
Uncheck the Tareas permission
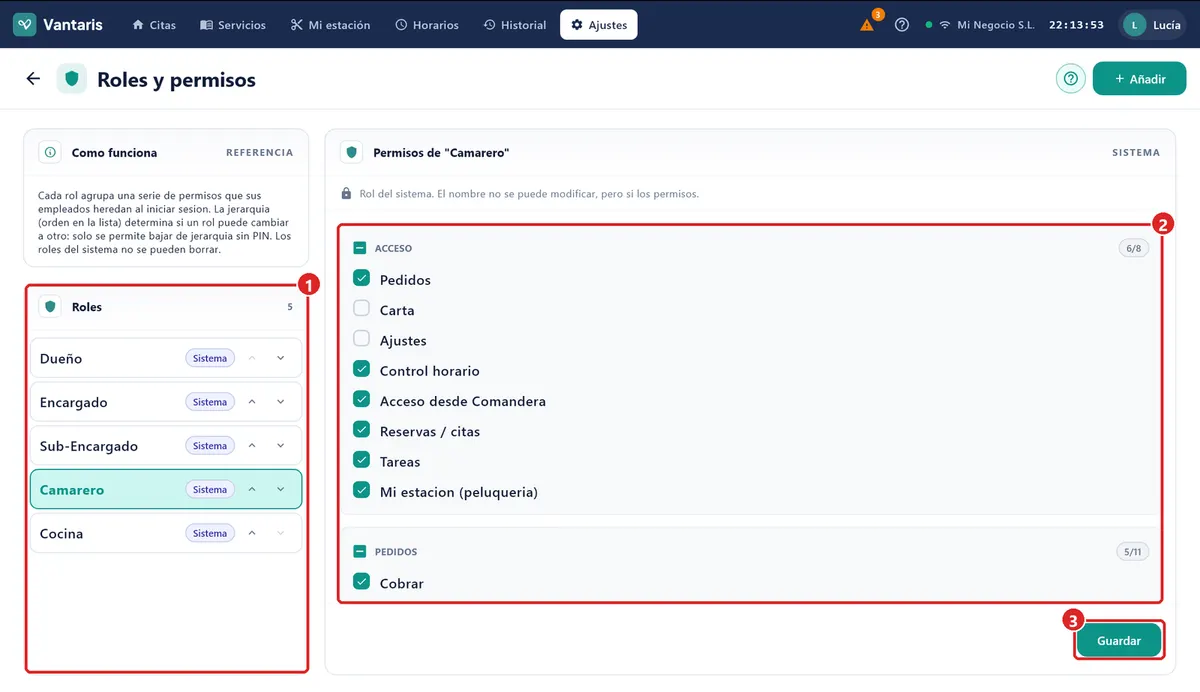pyautogui.click(x=362, y=461)
